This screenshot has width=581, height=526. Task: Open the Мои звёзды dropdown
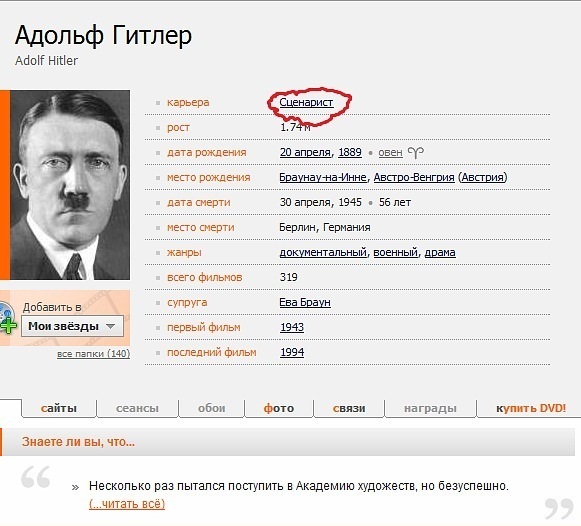pos(72,326)
